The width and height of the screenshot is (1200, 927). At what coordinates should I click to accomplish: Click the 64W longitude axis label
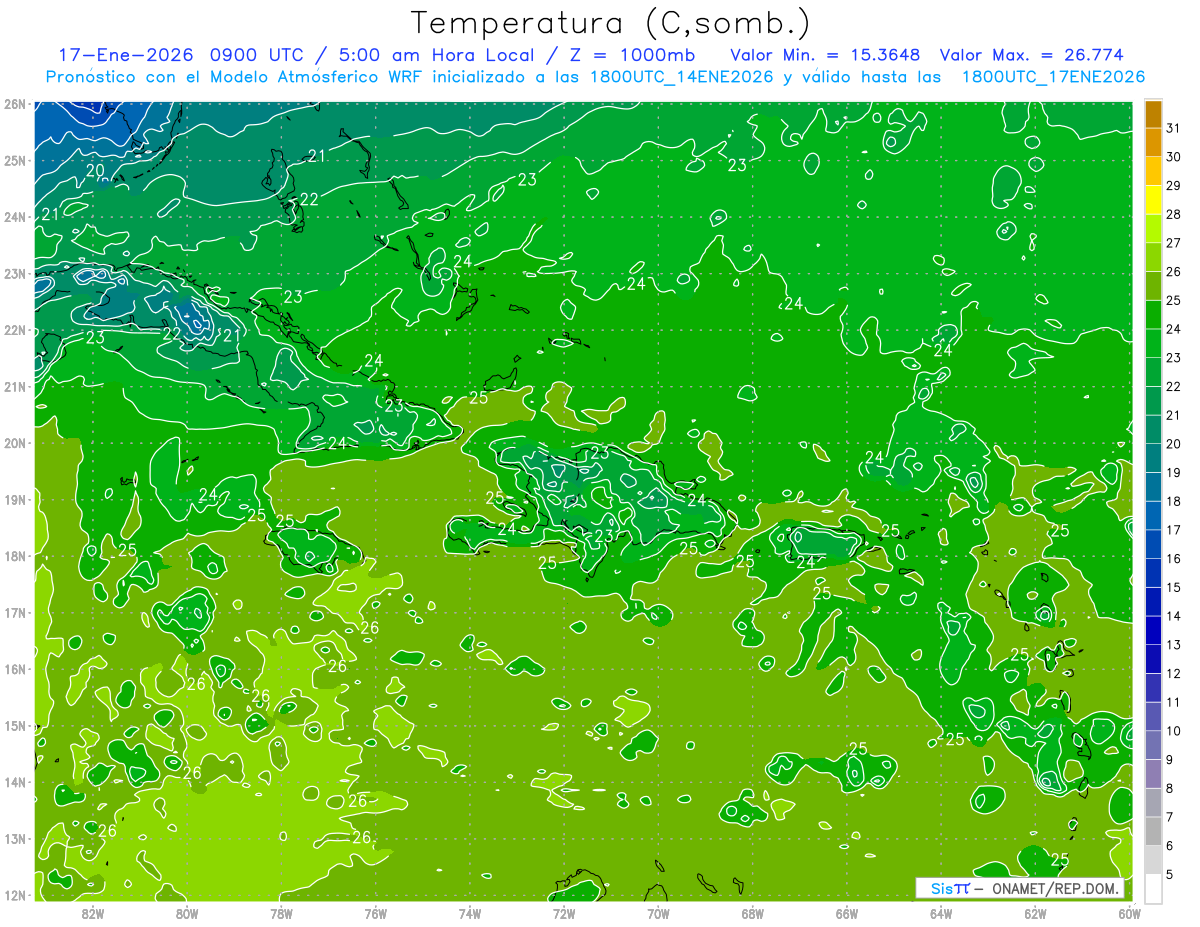941,913
